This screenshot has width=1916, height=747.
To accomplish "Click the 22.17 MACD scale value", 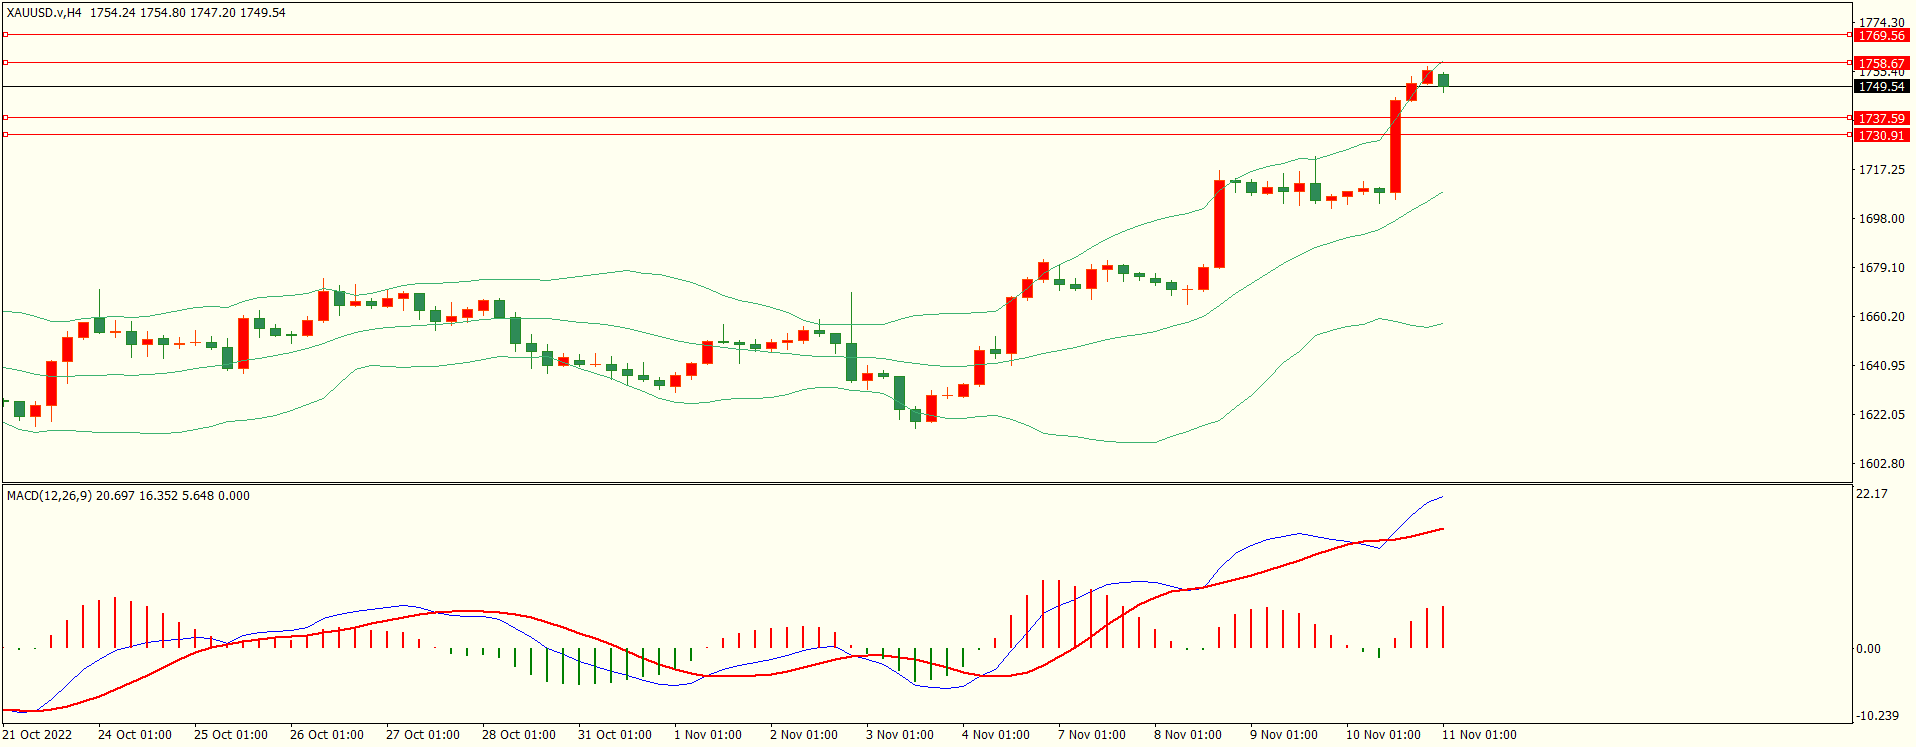I will (x=1871, y=494).
